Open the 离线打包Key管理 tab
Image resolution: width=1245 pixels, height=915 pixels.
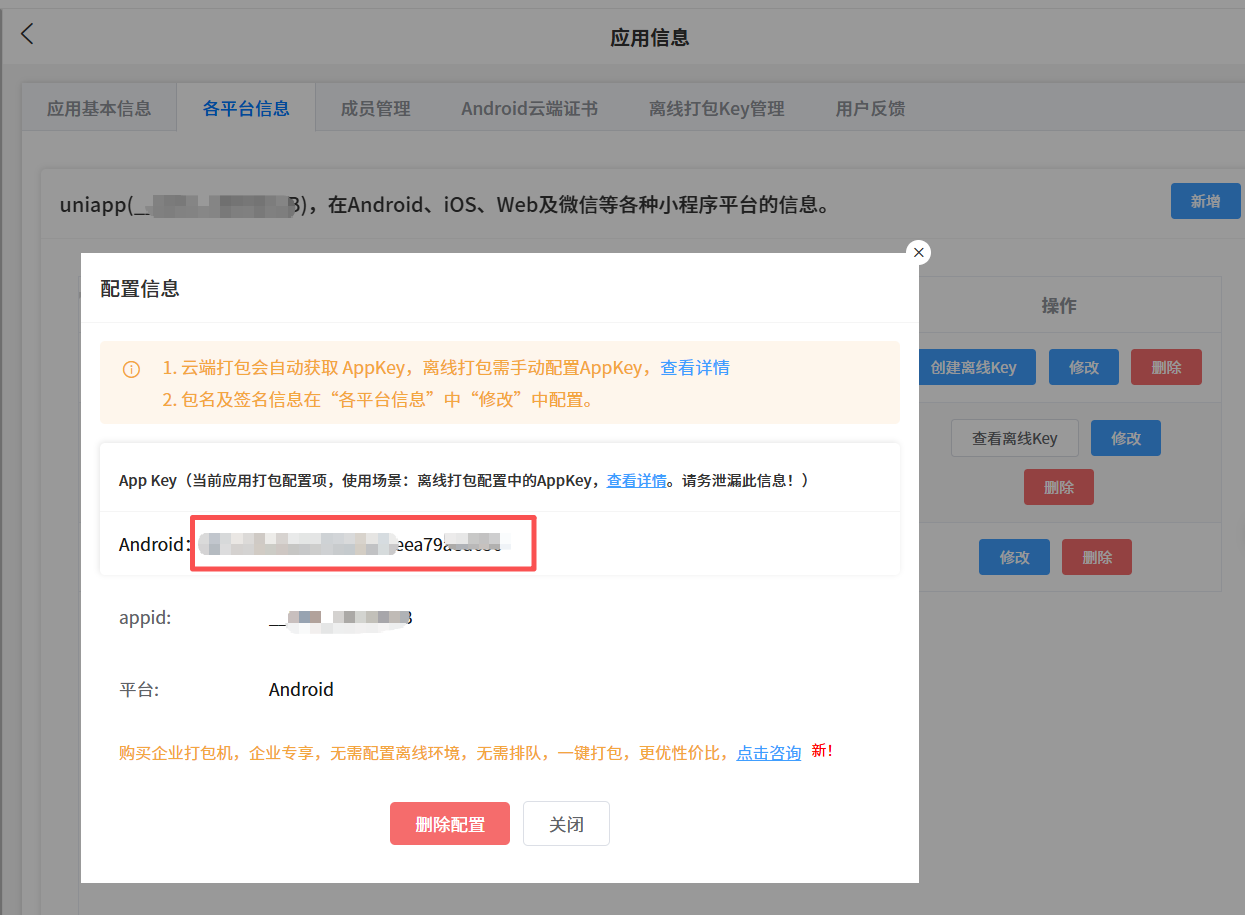click(x=716, y=108)
